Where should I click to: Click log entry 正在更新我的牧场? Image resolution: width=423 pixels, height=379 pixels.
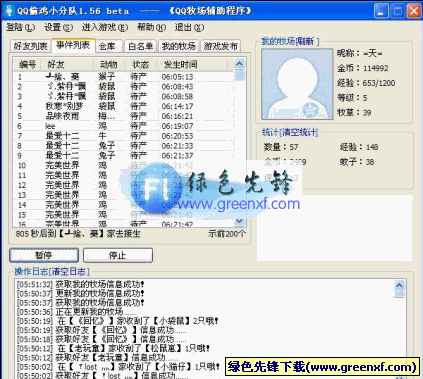pyautogui.click(x=76, y=312)
